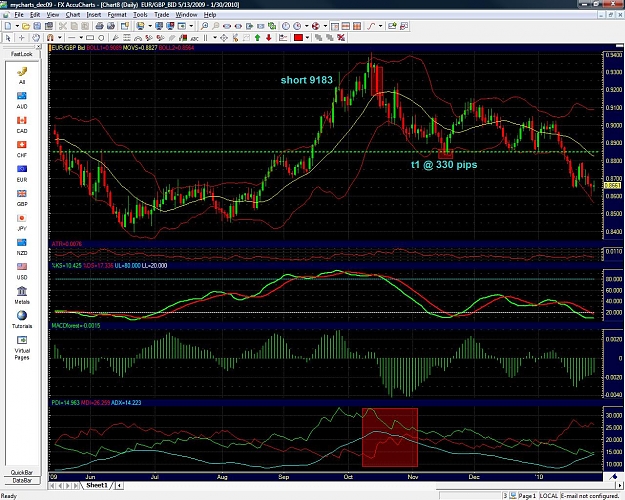Insert a green up arrow marker
Viewport: 625px width, 500px height.
point(257,38)
